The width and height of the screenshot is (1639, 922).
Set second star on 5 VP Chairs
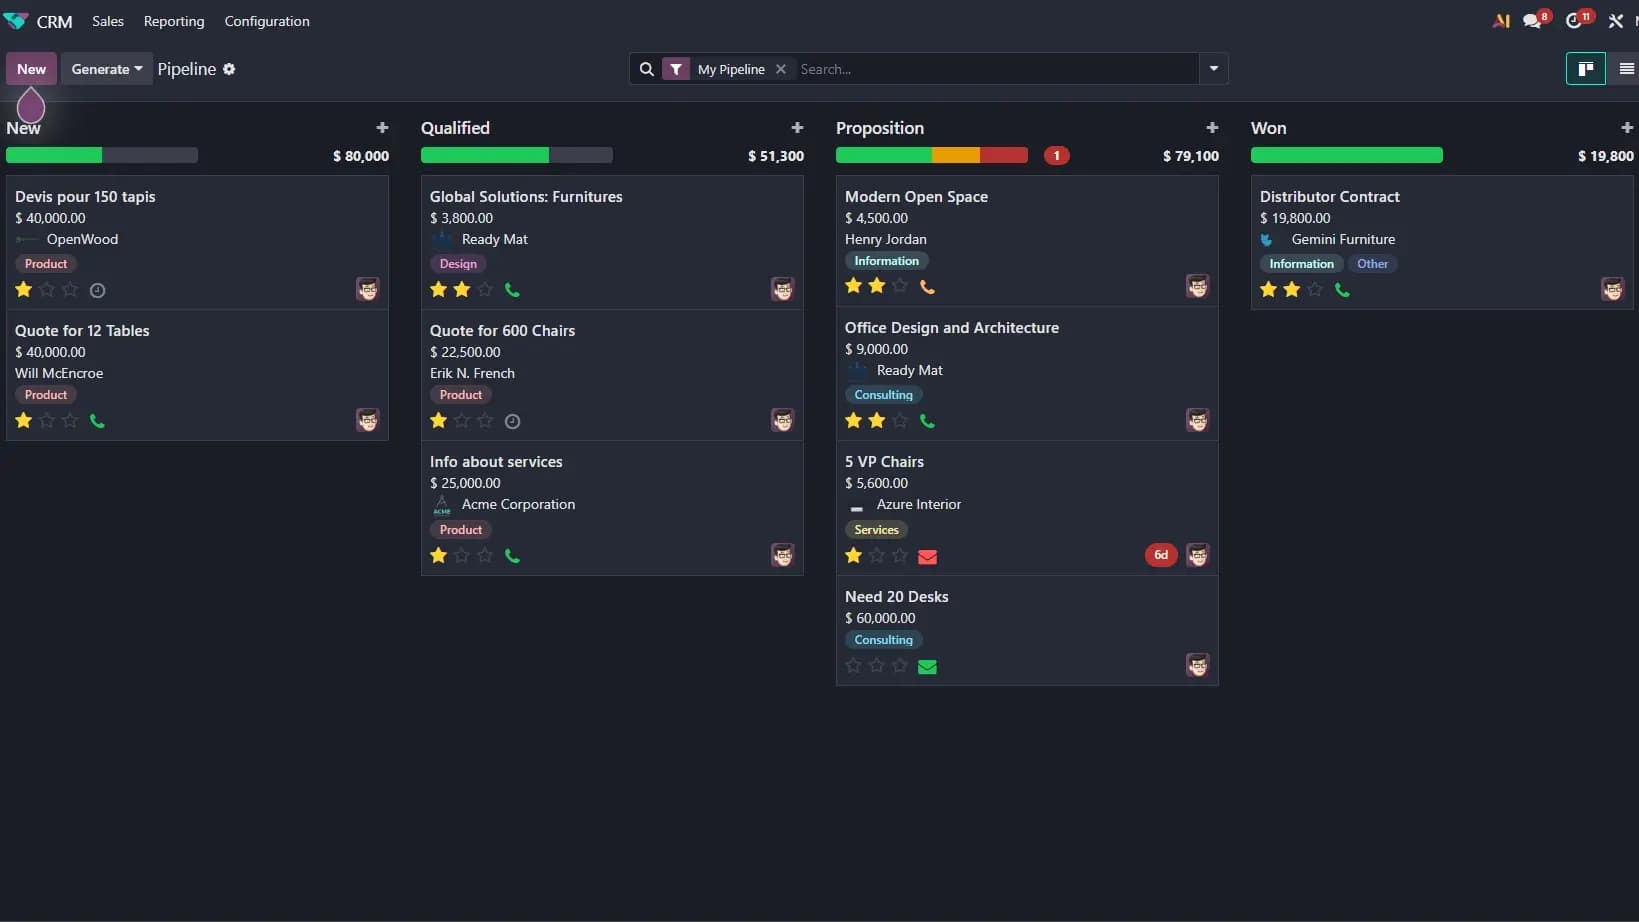[x=877, y=555]
